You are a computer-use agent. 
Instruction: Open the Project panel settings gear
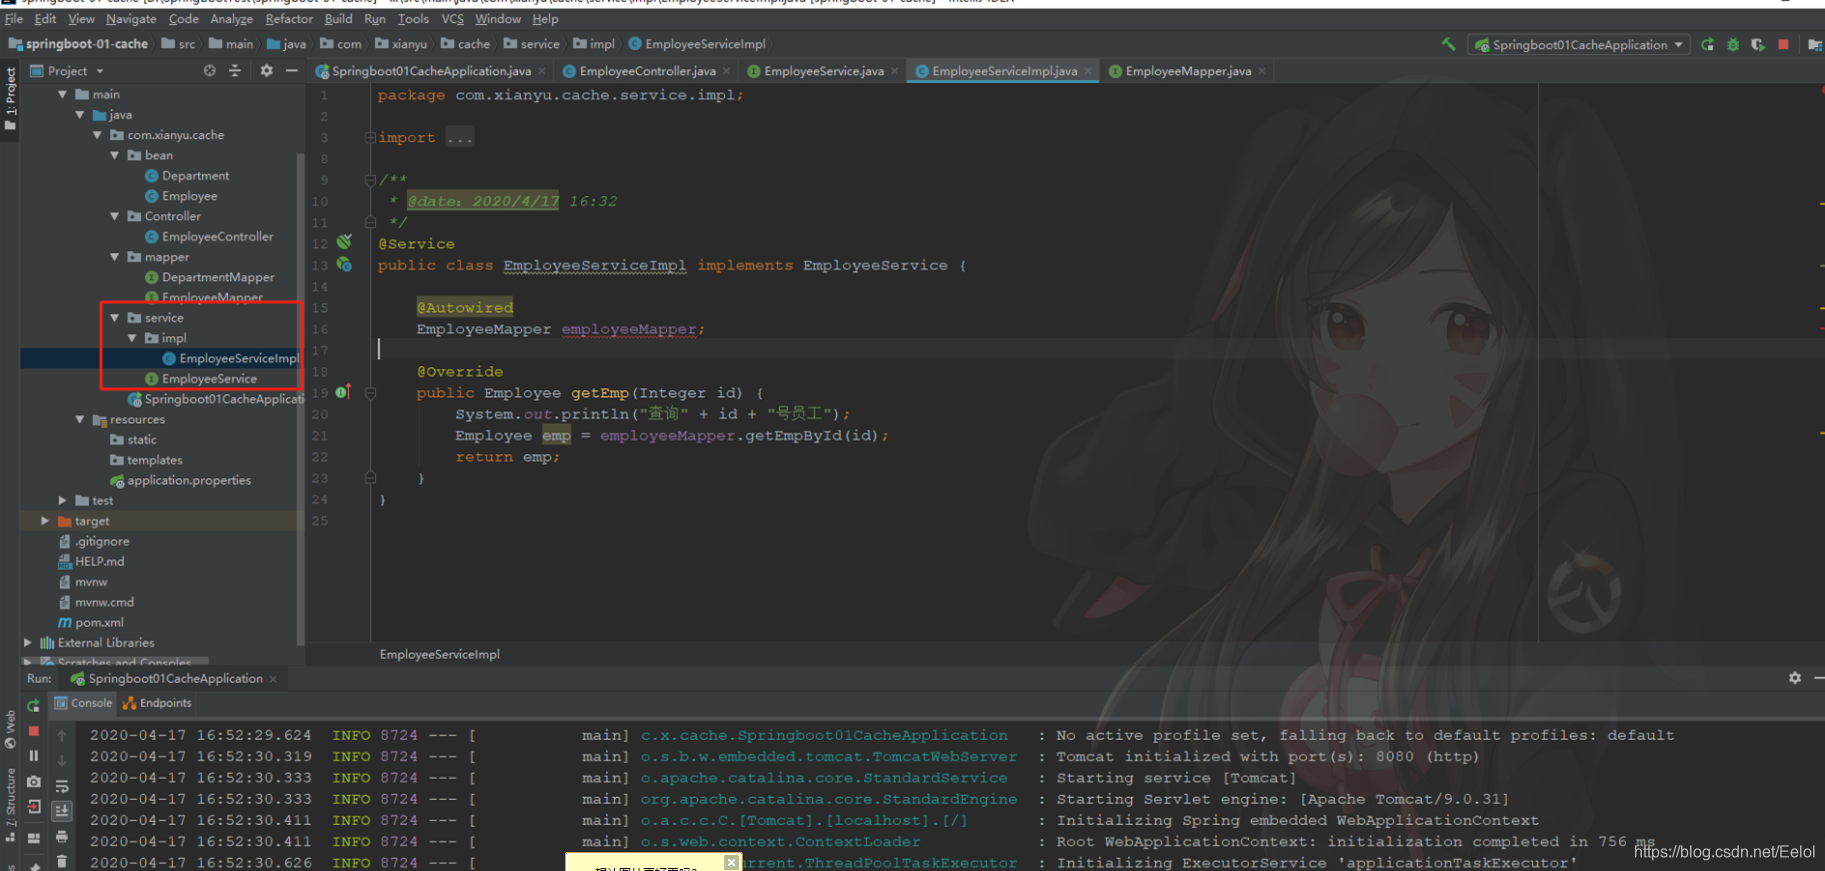[x=266, y=71]
